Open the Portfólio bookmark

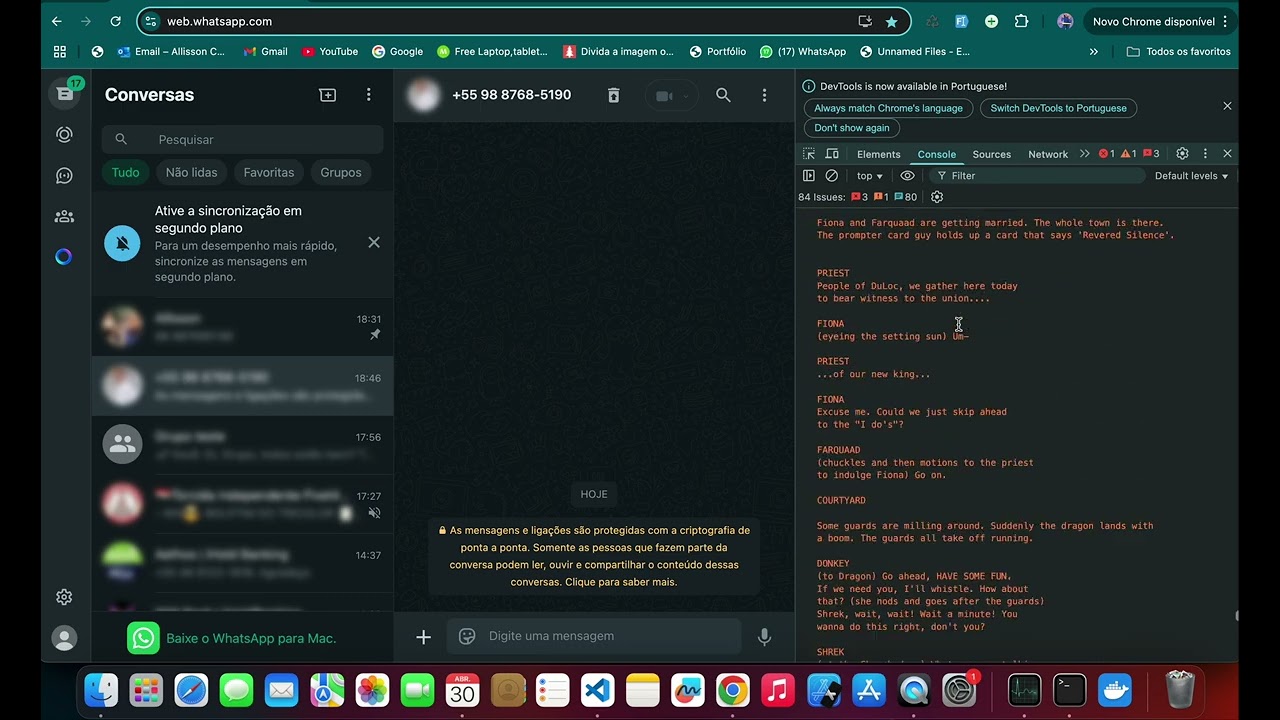(x=716, y=52)
